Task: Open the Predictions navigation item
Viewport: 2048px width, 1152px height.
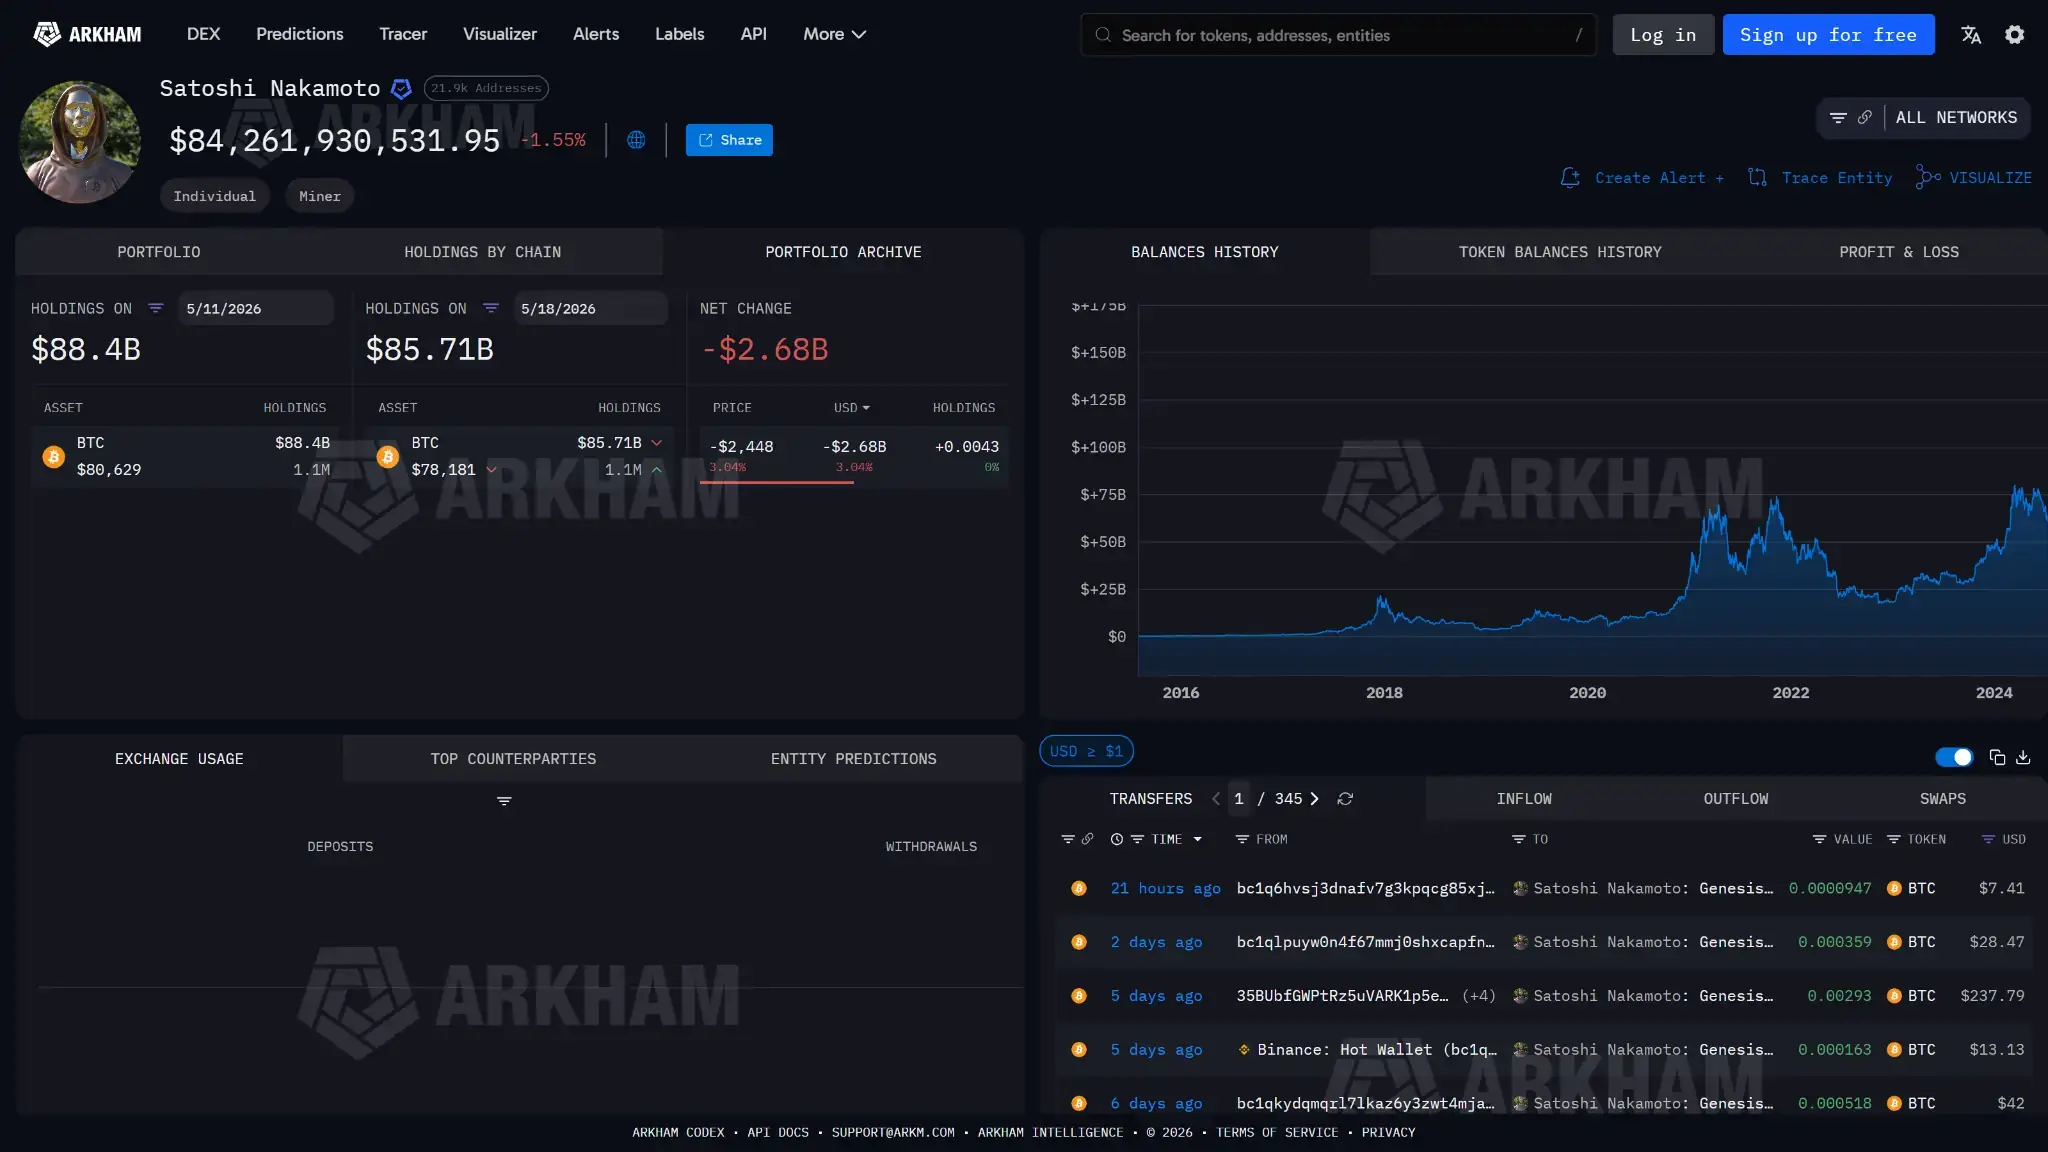Action: [x=299, y=34]
